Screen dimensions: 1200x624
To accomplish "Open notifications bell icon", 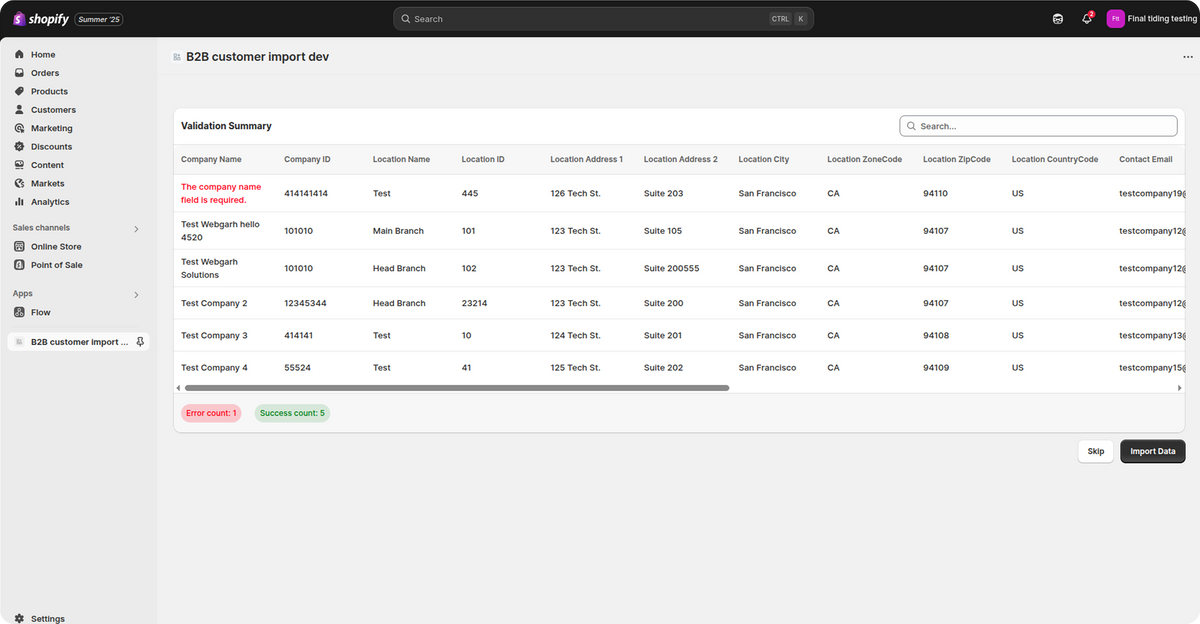I will (1086, 19).
